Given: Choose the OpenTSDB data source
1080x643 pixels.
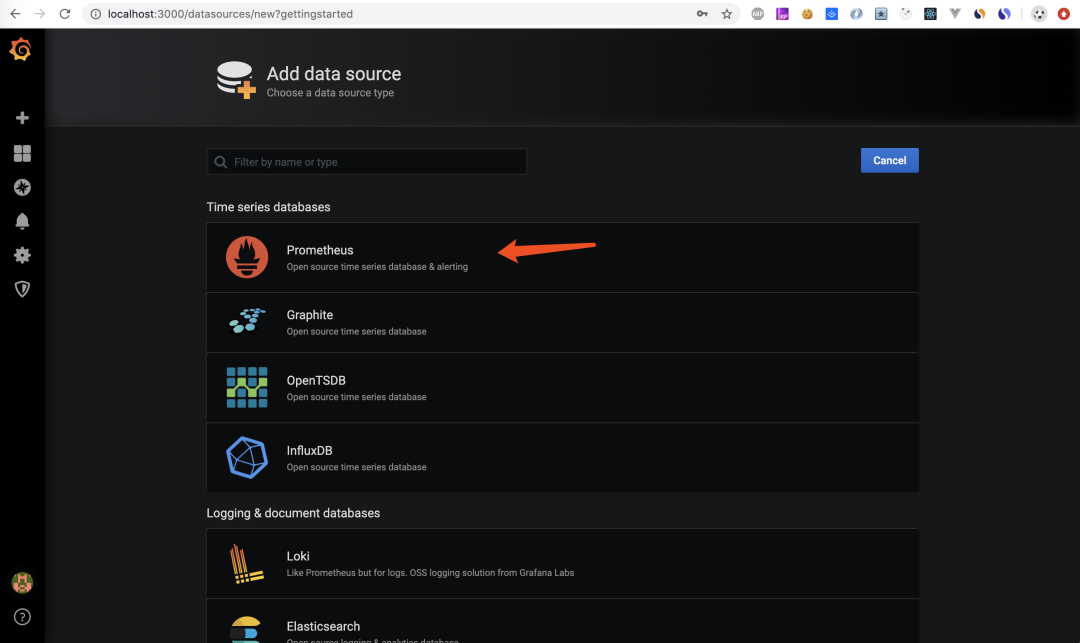Looking at the screenshot, I should tap(562, 388).
